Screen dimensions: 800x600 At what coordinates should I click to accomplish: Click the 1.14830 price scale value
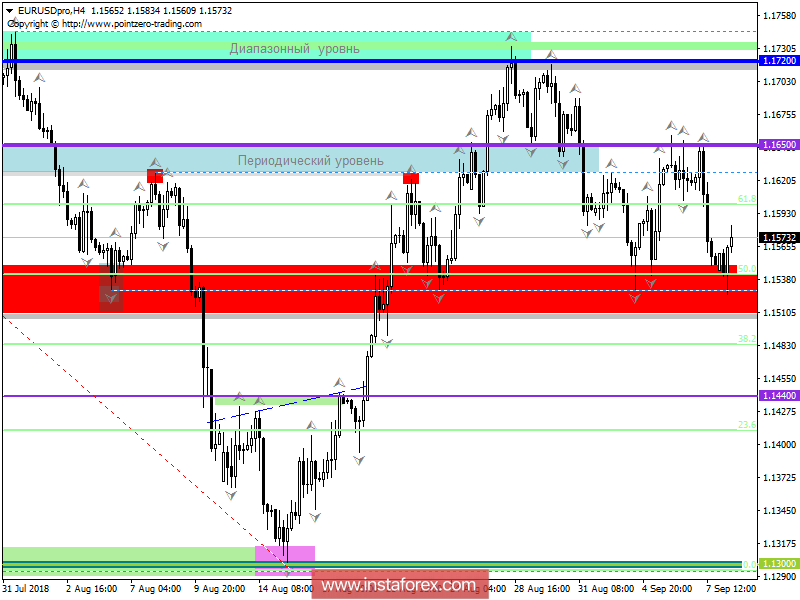coord(779,345)
